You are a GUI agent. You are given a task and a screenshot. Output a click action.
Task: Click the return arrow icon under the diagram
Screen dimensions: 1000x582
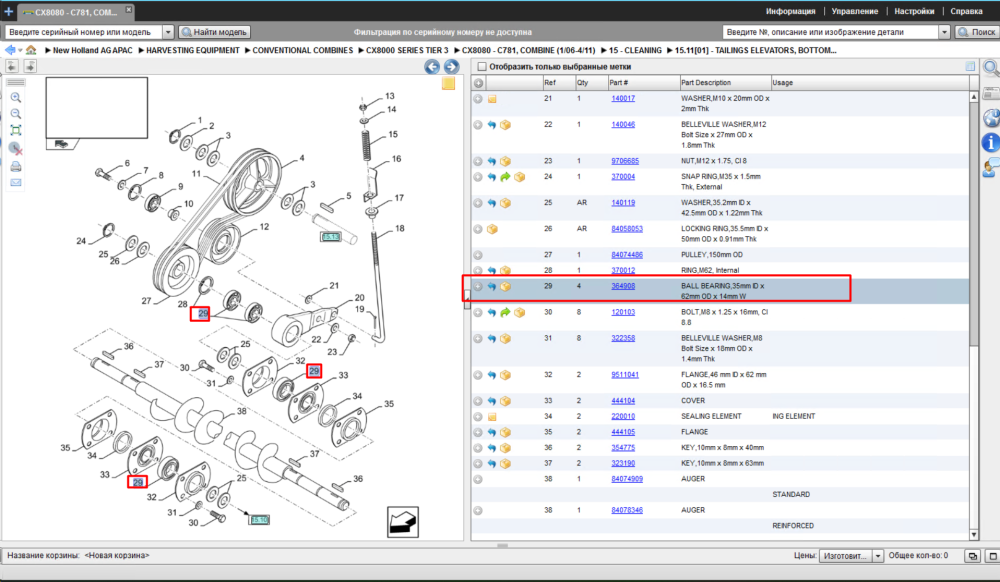[x=403, y=522]
